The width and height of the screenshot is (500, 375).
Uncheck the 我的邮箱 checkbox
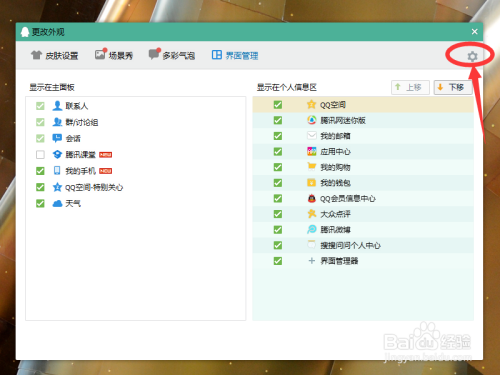[278, 136]
